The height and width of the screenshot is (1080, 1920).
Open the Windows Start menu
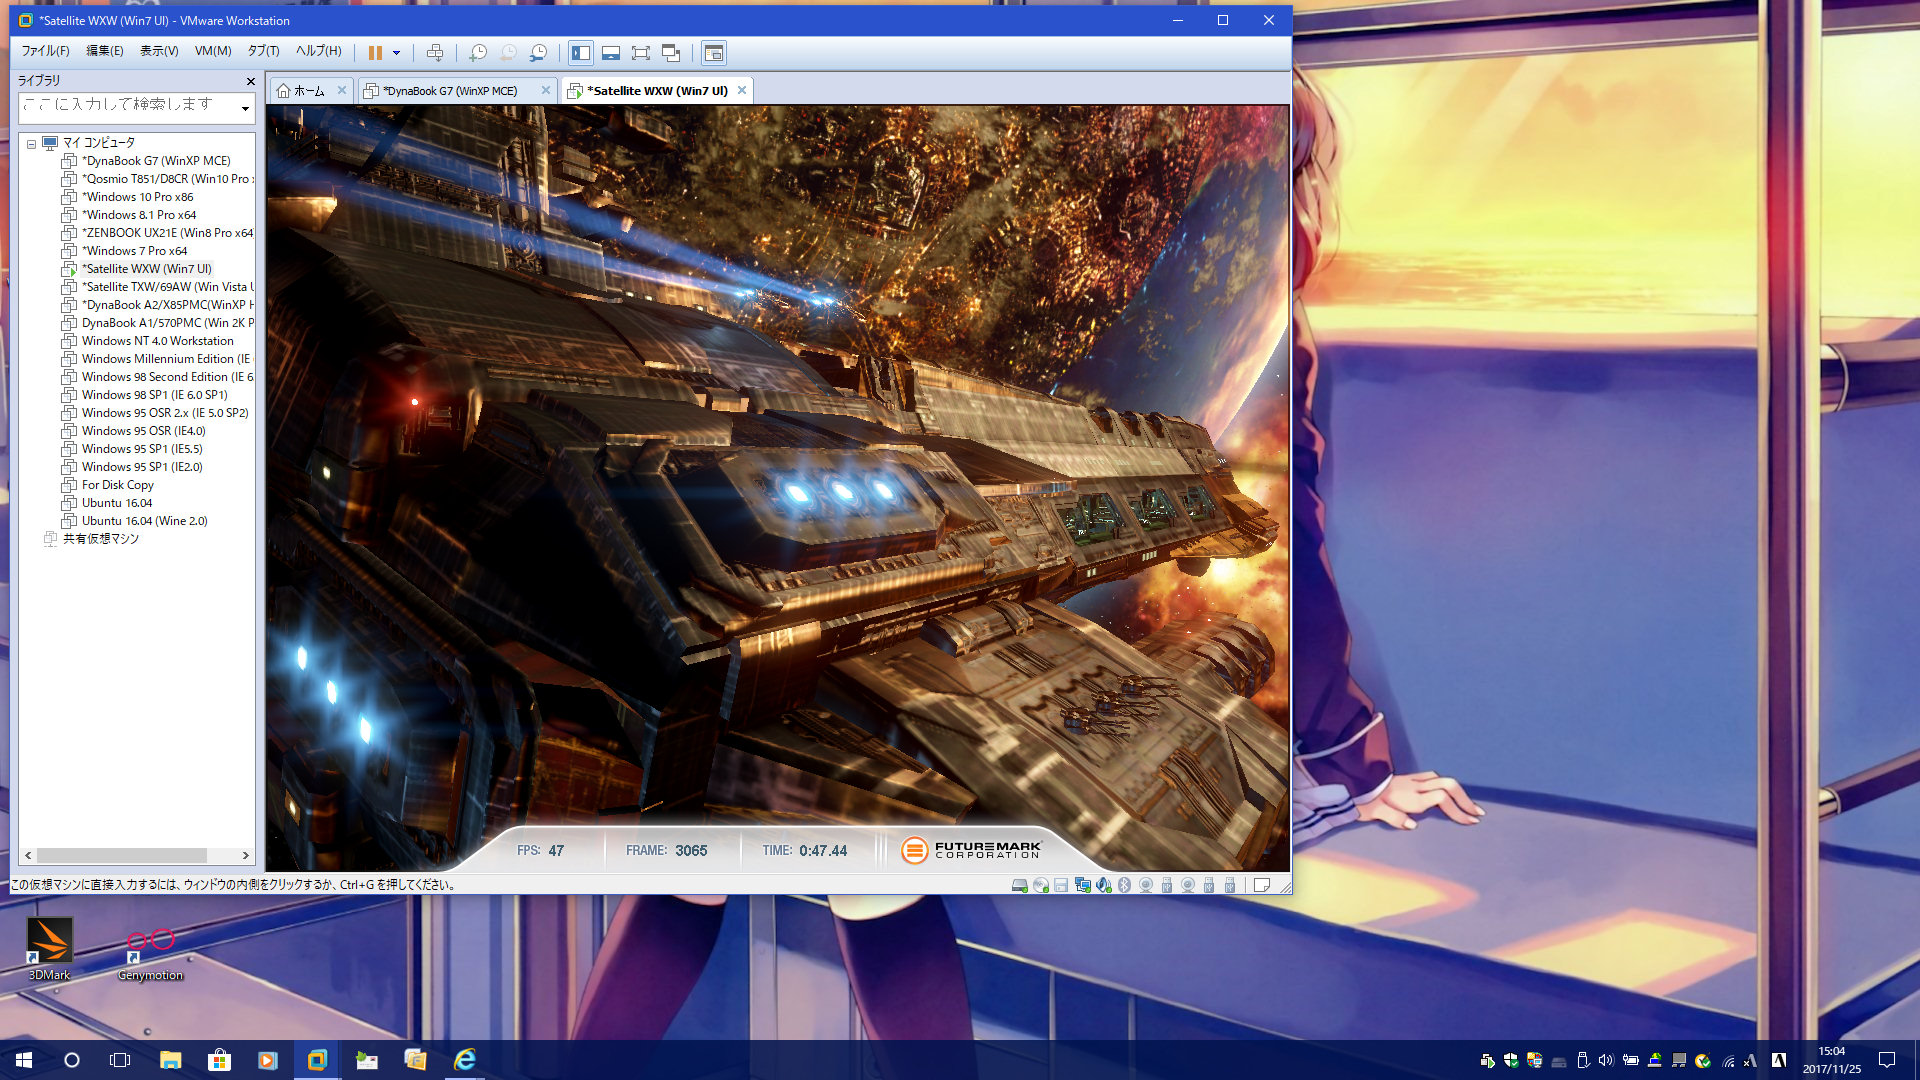point(24,1060)
